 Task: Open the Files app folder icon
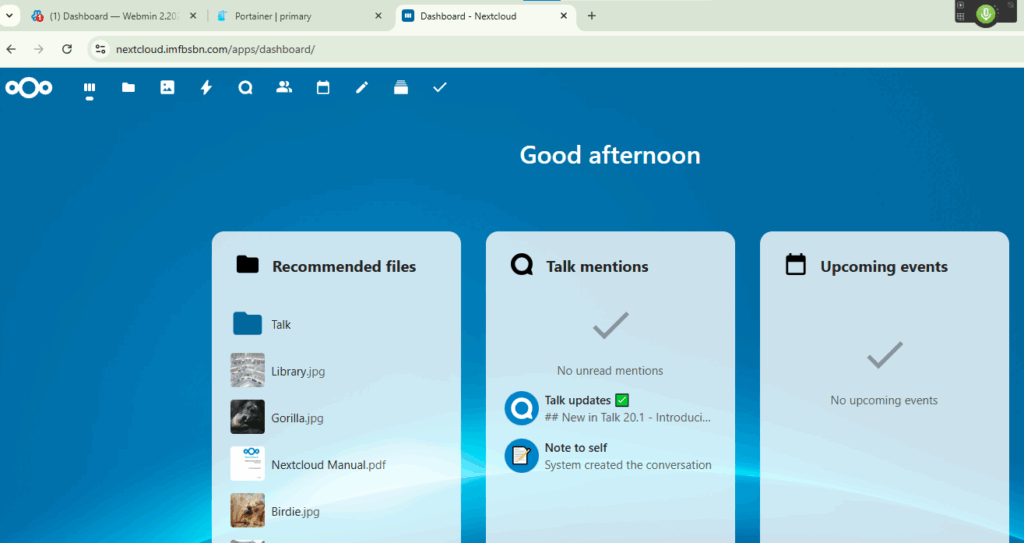point(128,88)
